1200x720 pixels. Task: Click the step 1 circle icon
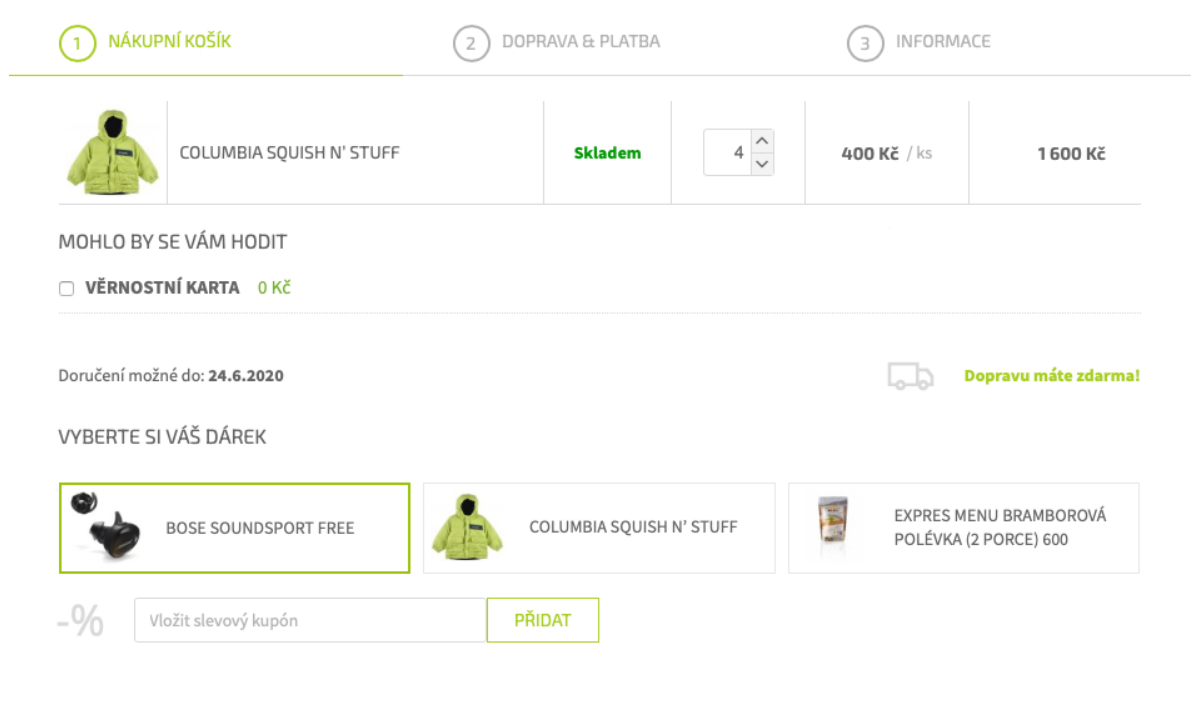point(77,43)
